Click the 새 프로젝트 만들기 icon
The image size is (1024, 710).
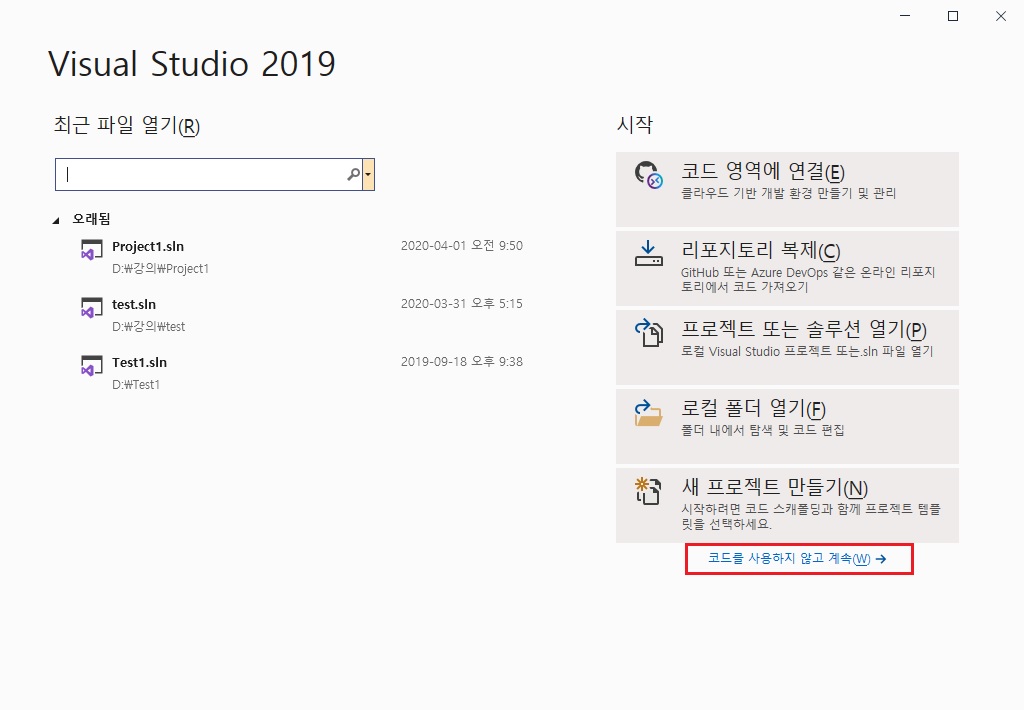click(x=648, y=491)
